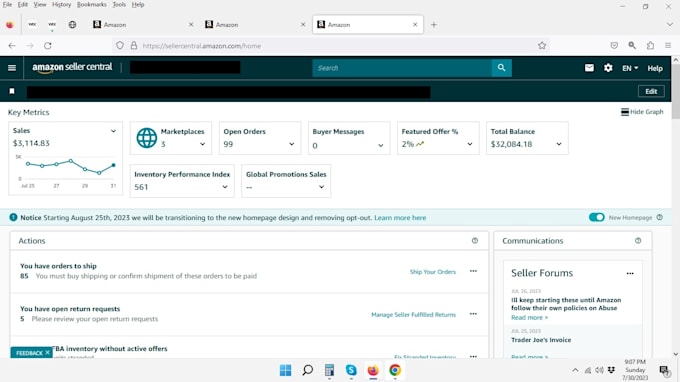Close the FEEDBACK tab
The image size is (680, 382).
(x=47, y=353)
